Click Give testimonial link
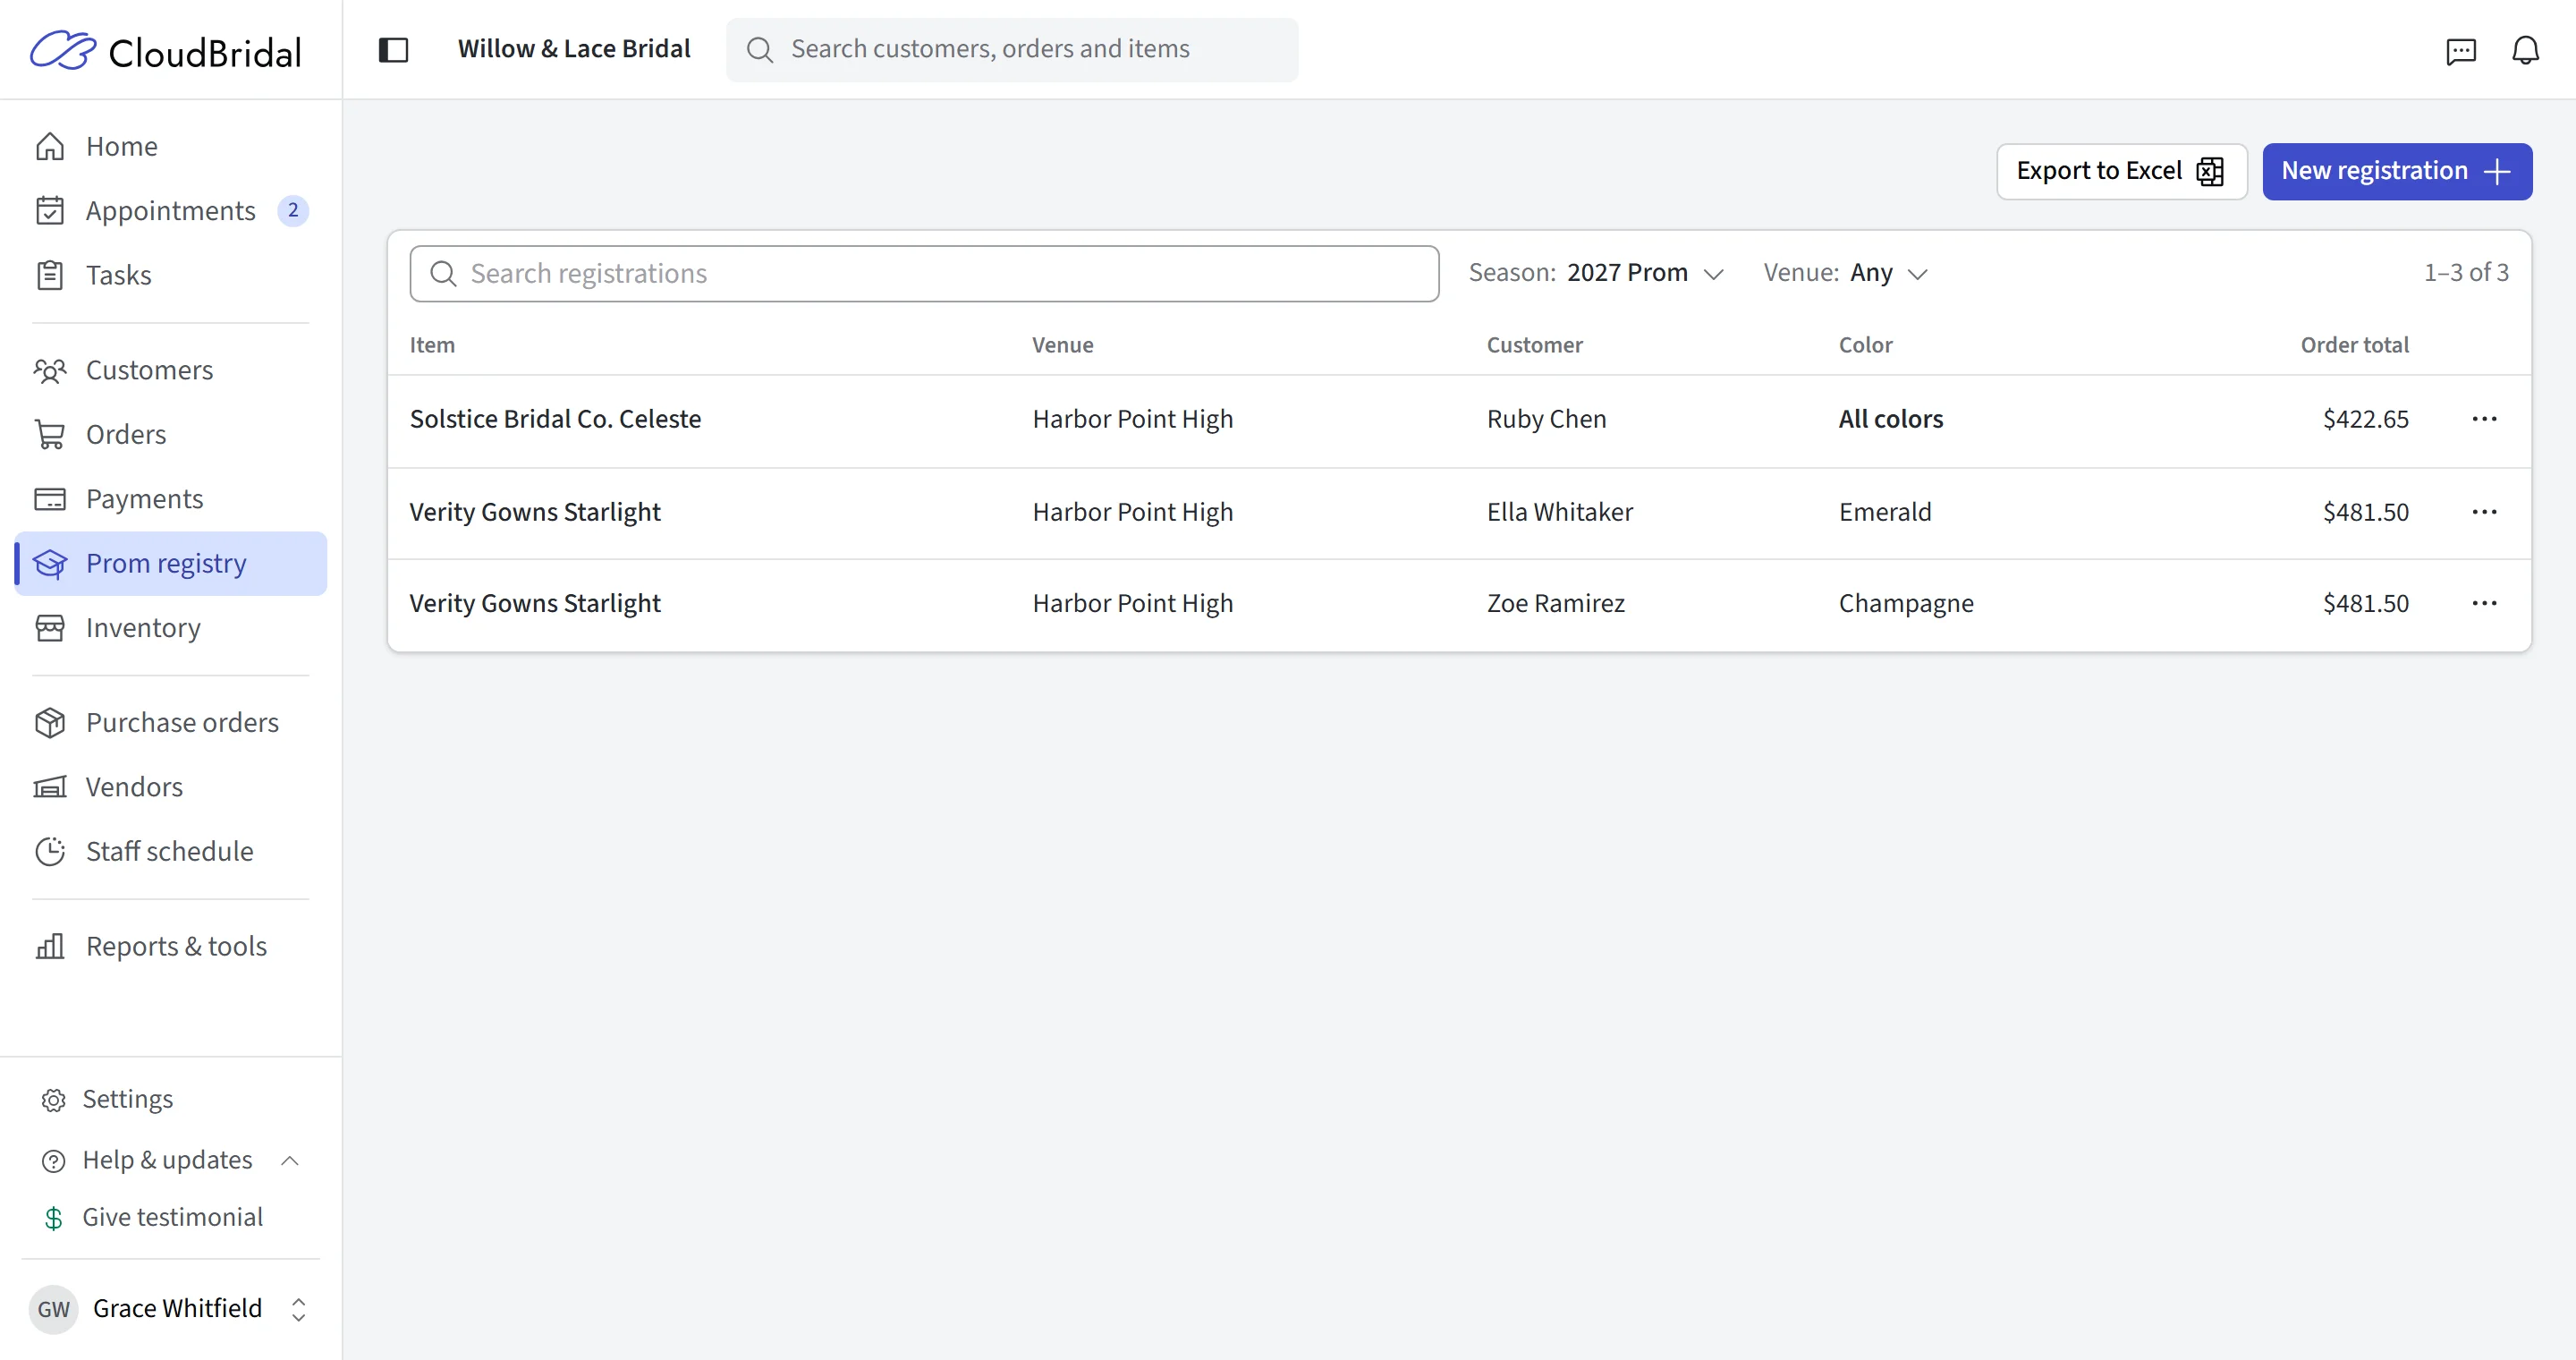 pyautogui.click(x=173, y=1217)
